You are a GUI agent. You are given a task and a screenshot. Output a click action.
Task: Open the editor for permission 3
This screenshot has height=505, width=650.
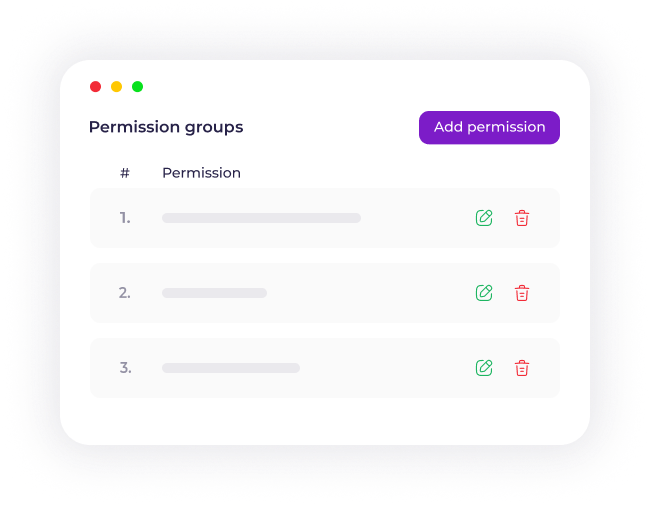[484, 368]
